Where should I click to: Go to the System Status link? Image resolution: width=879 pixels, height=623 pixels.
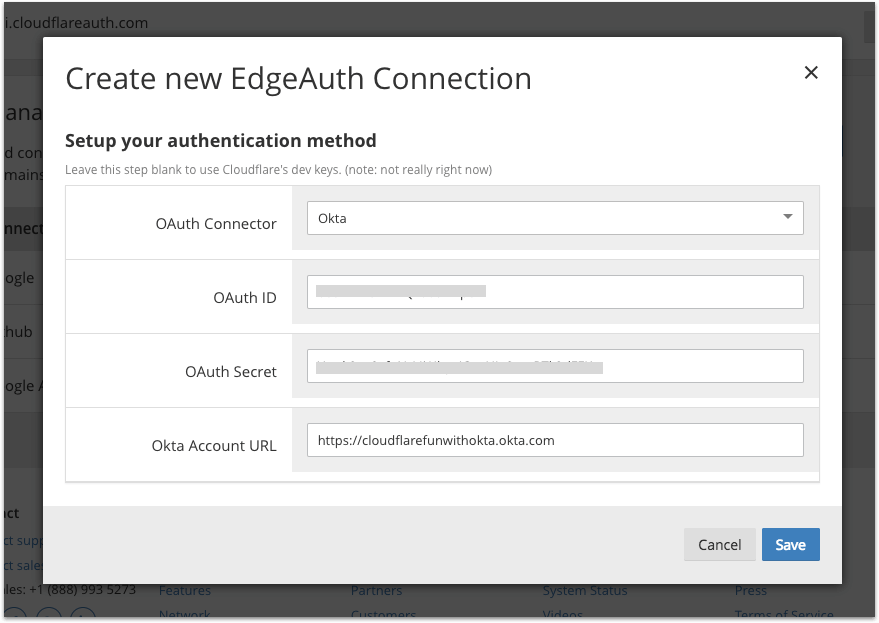click(585, 591)
